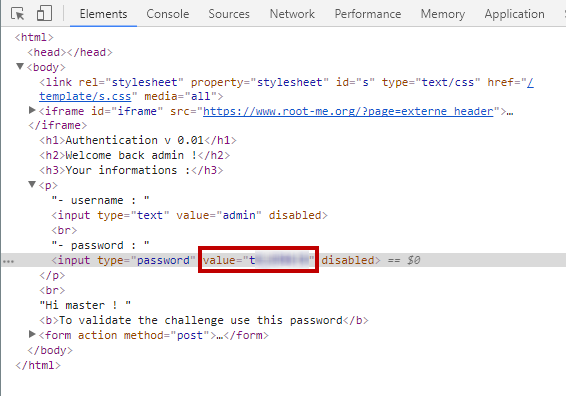Activate the element inspector picker icon
Image resolution: width=566 pixels, height=396 pixels.
coord(17,14)
